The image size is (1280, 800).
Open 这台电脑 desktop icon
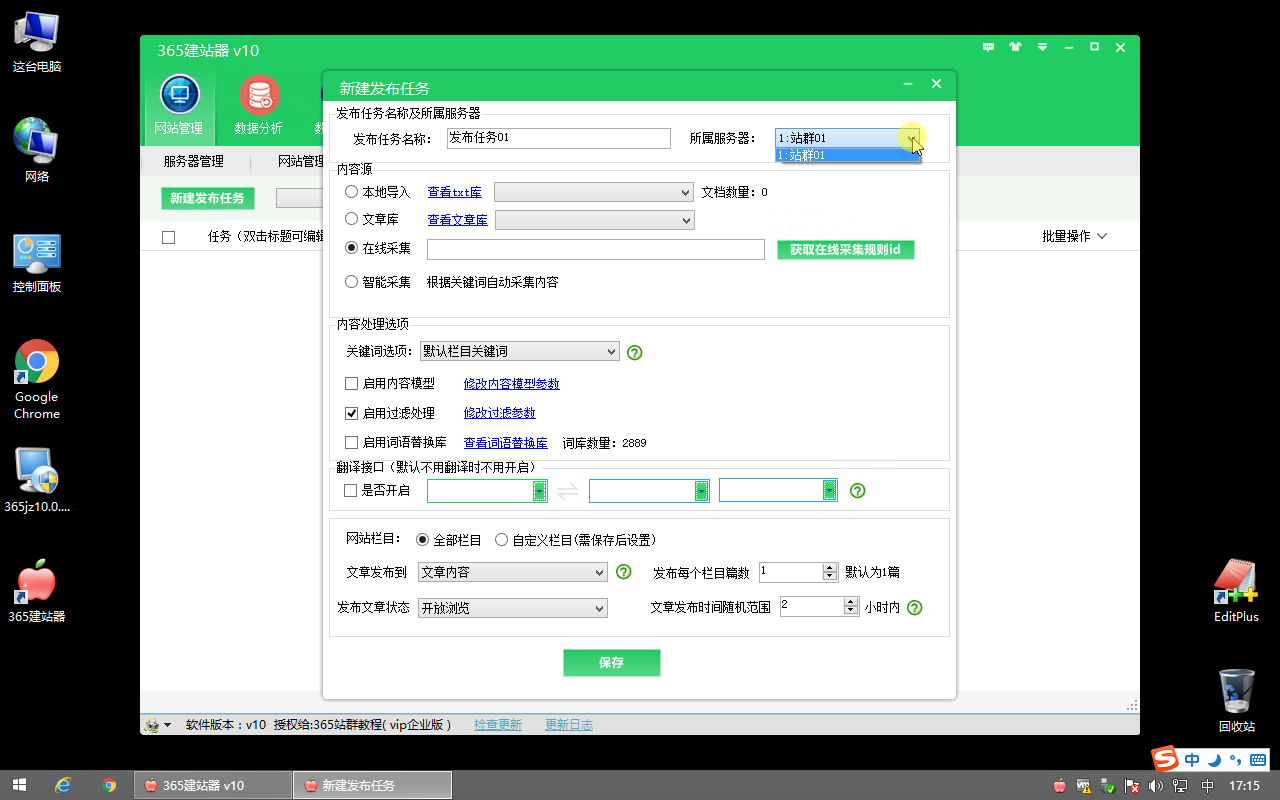tap(37, 43)
